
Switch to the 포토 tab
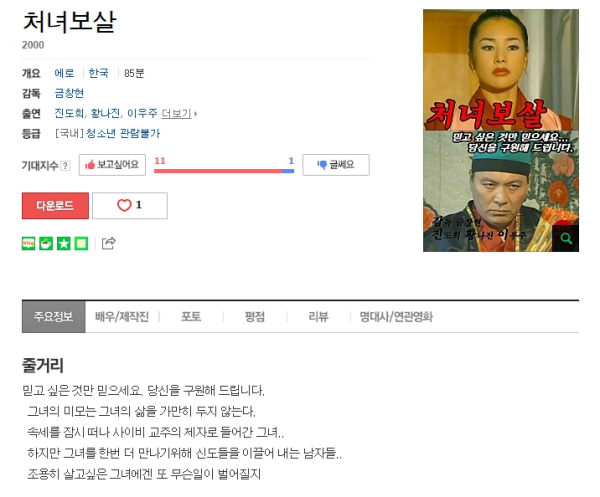click(191, 316)
